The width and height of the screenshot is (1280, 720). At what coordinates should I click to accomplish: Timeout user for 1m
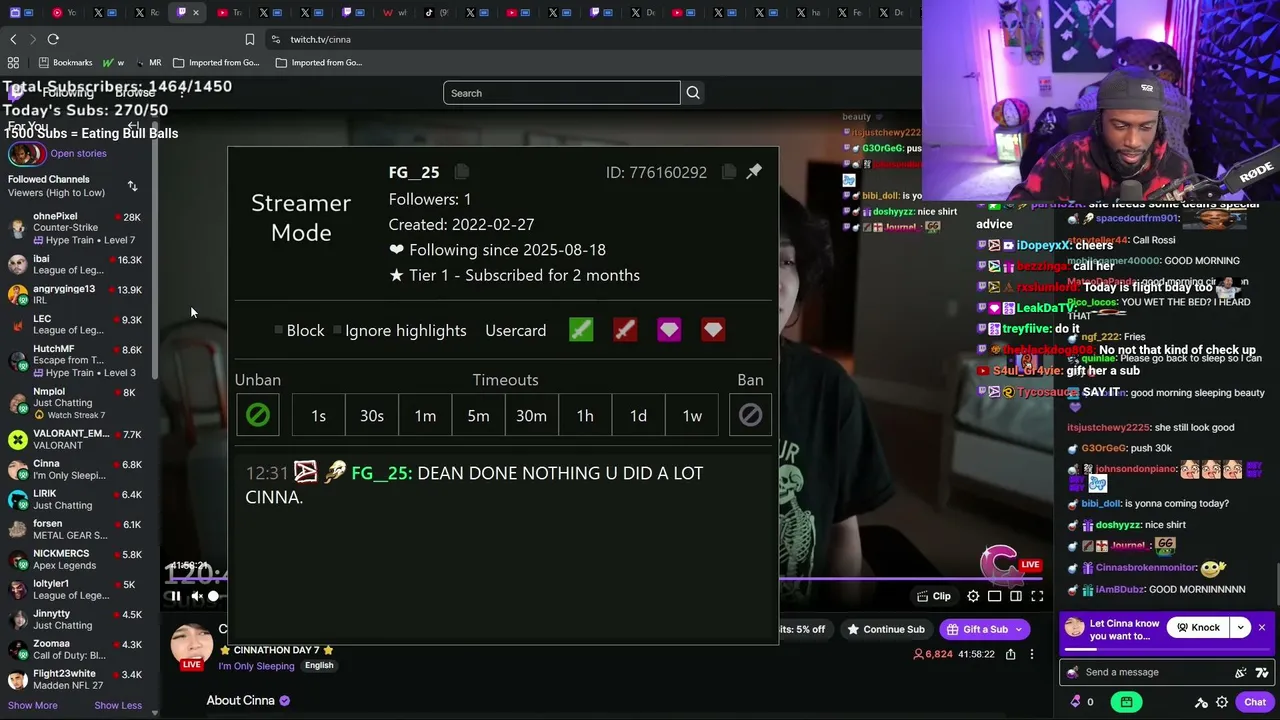pyautogui.click(x=425, y=415)
